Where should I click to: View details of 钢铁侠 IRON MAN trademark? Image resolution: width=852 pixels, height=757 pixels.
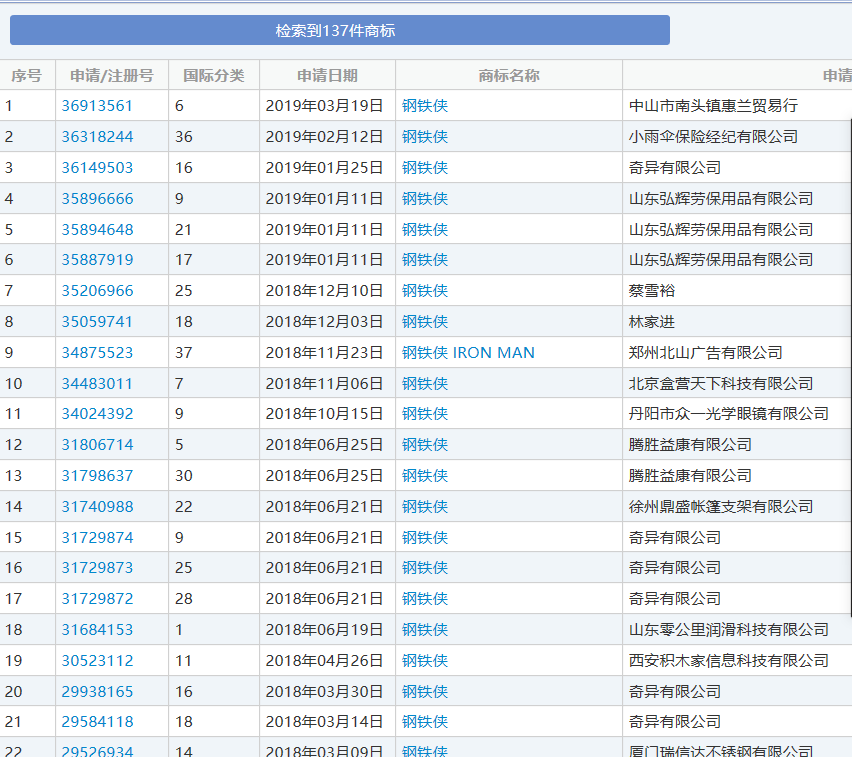pyautogui.click(x=467, y=352)
